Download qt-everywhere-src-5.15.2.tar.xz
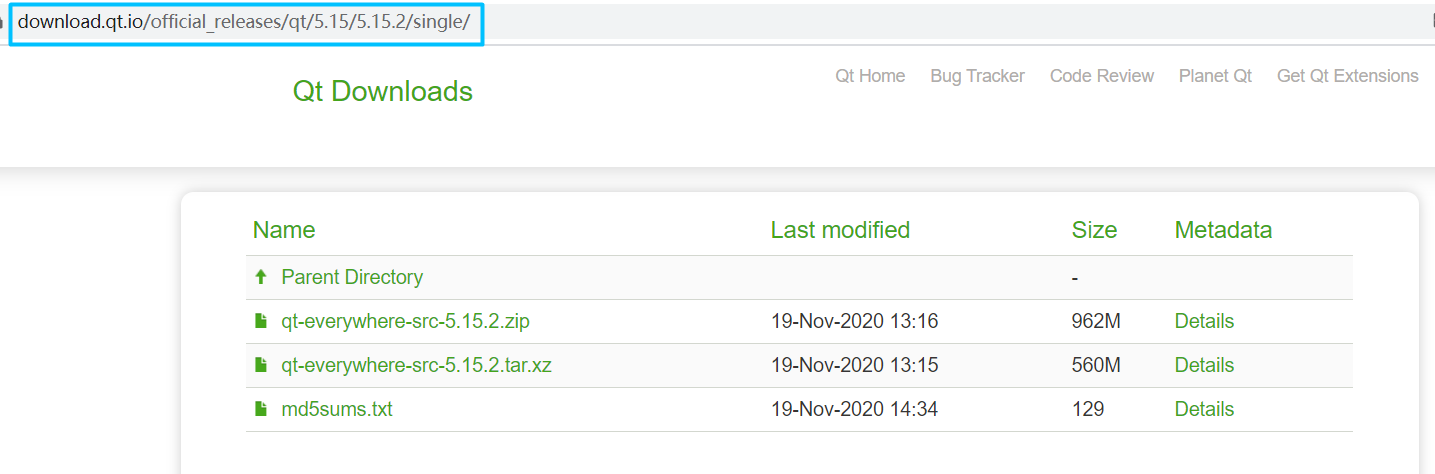The height and width of the screenshot is (474, 1435). click(x=417, y=365)
